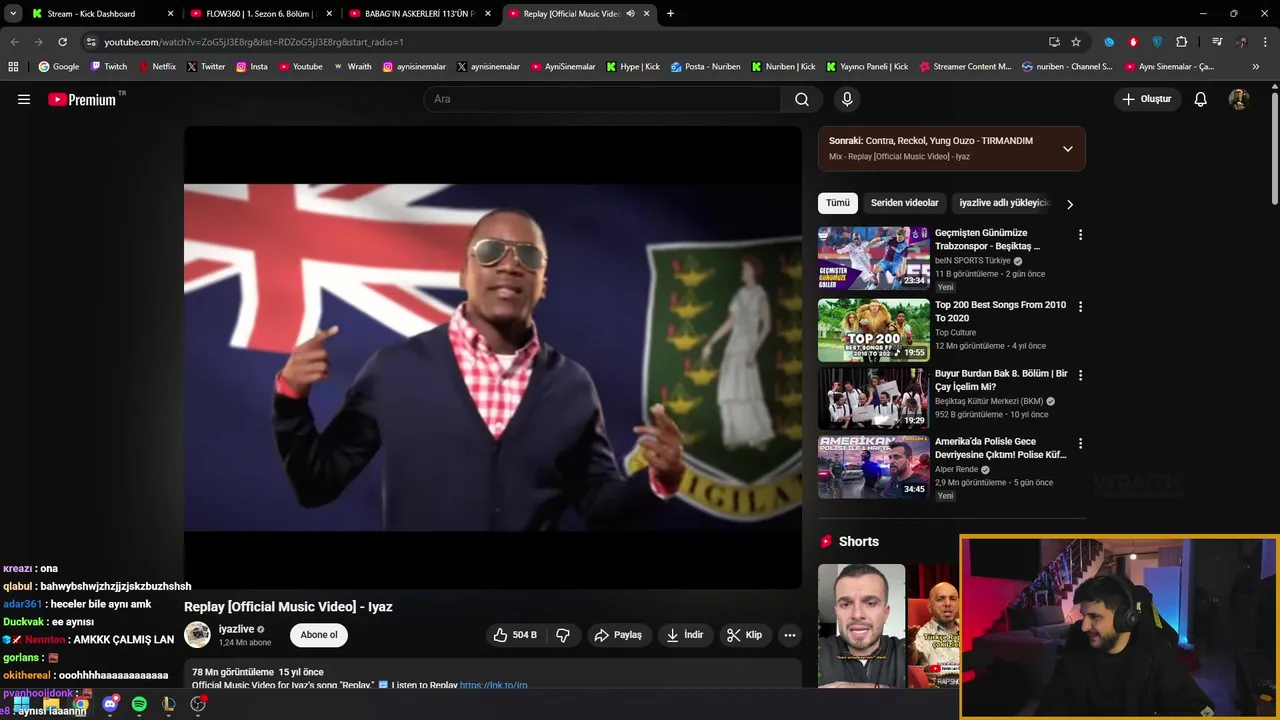
Task: Mute the Replay tab via speaker icon
Action: pos(630,14)
